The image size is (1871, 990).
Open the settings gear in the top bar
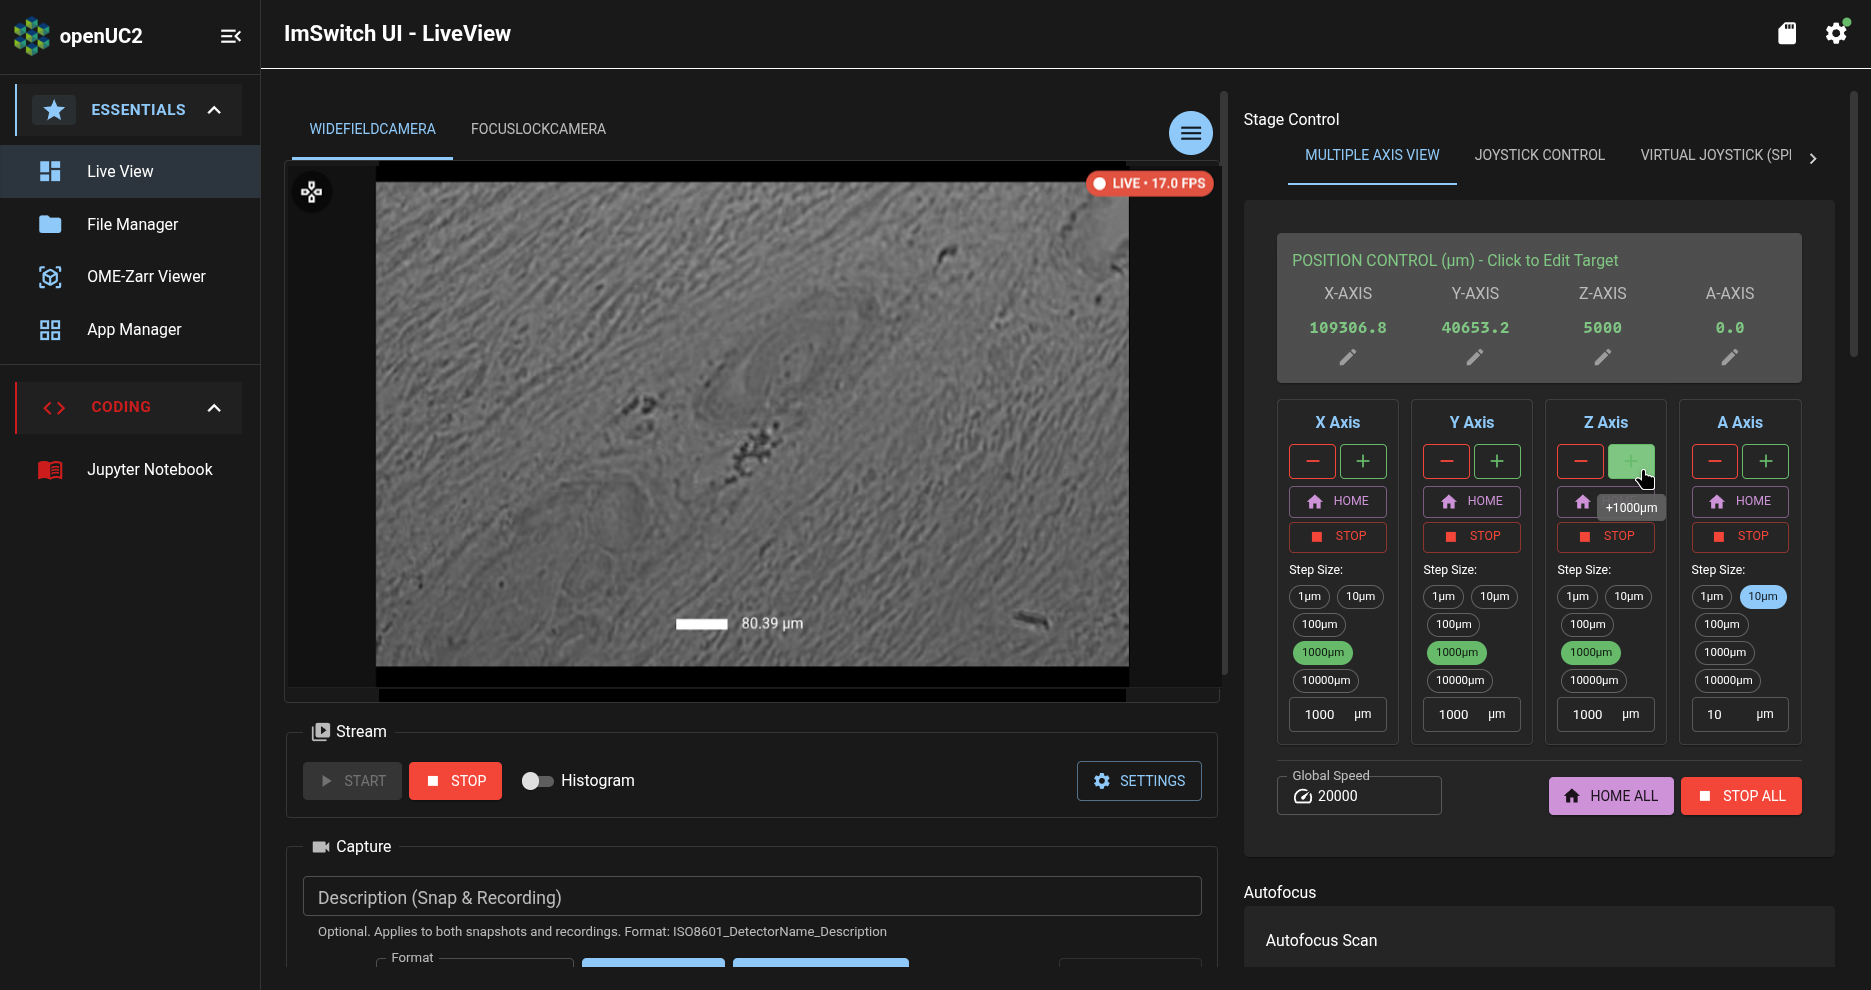(x=1836, y=33)
